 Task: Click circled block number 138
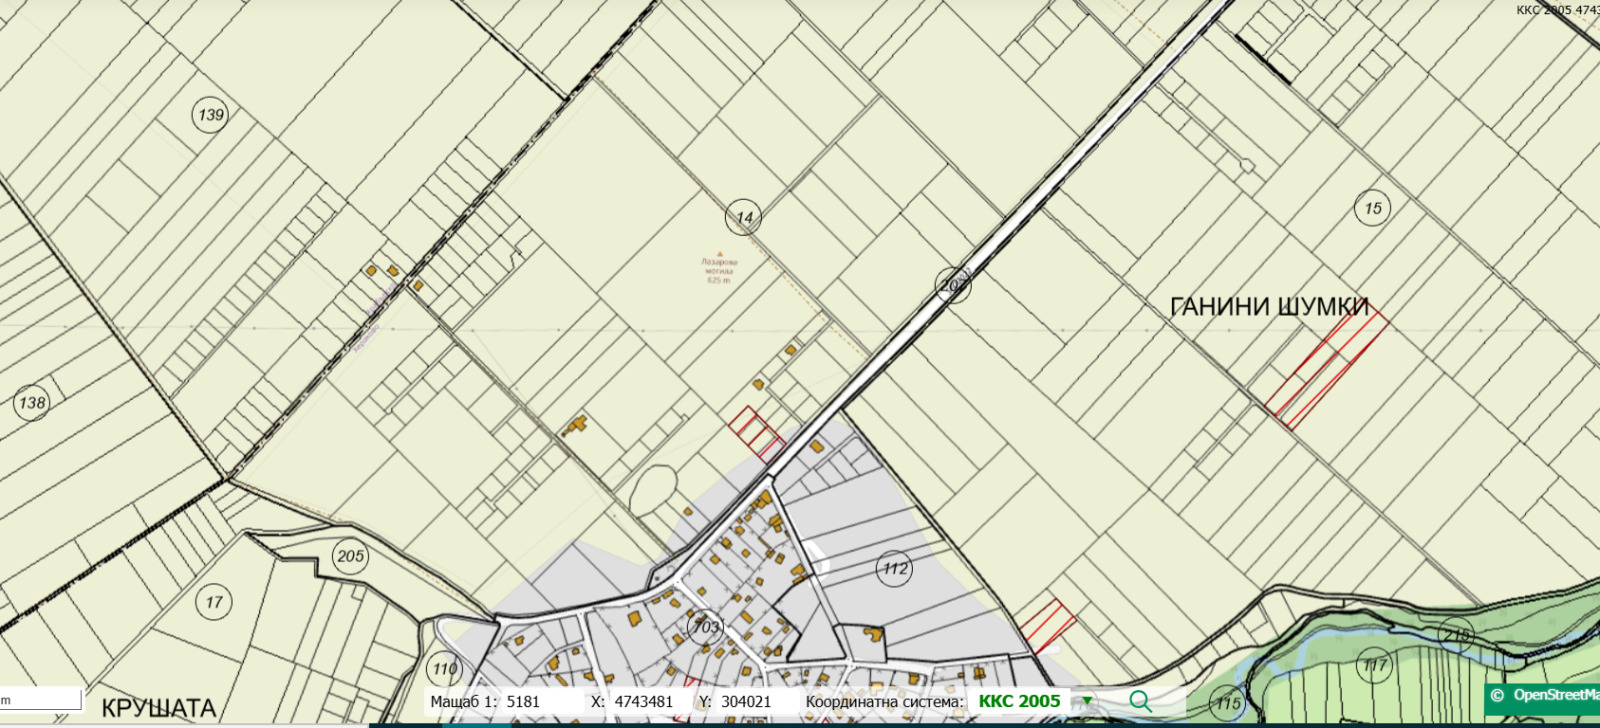tap(32, 403)
